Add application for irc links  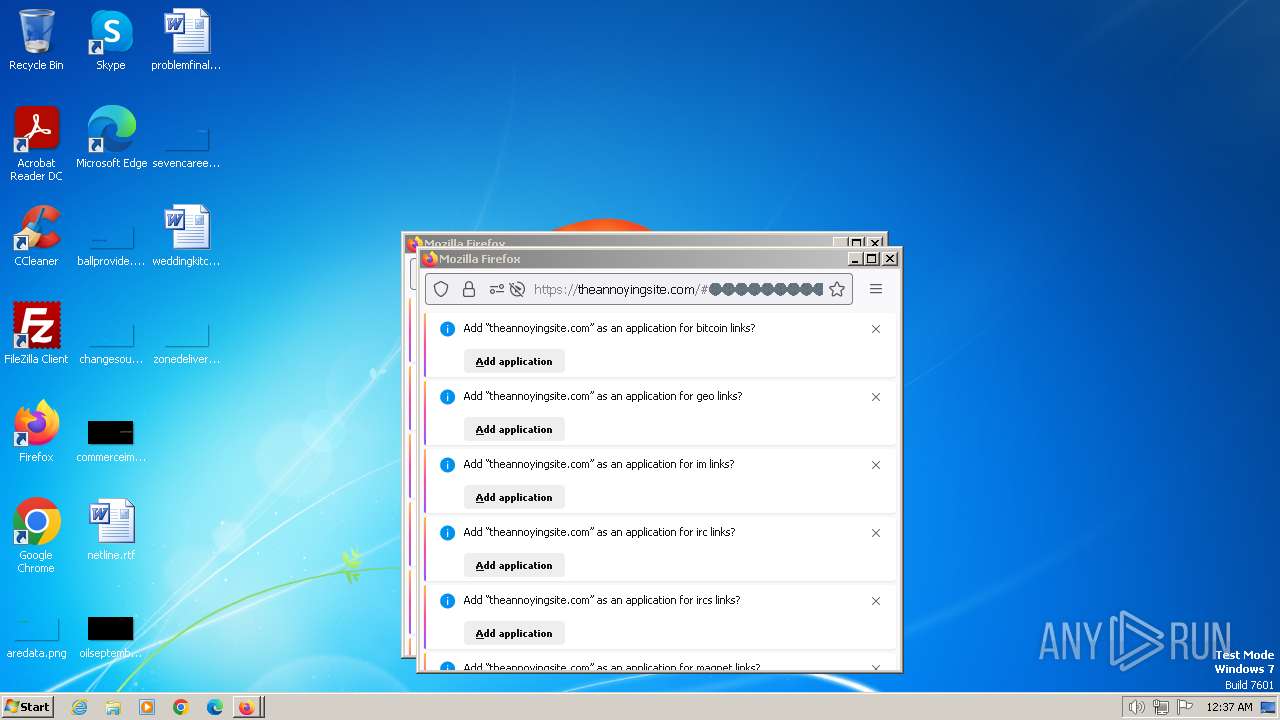tap(514, 565)
